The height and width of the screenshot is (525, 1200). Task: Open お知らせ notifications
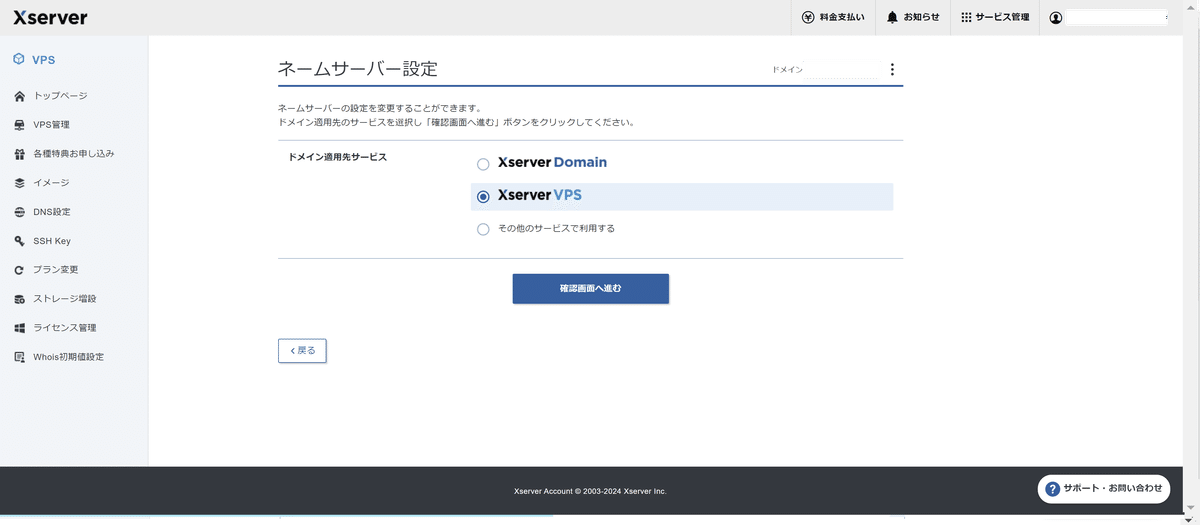913,17
